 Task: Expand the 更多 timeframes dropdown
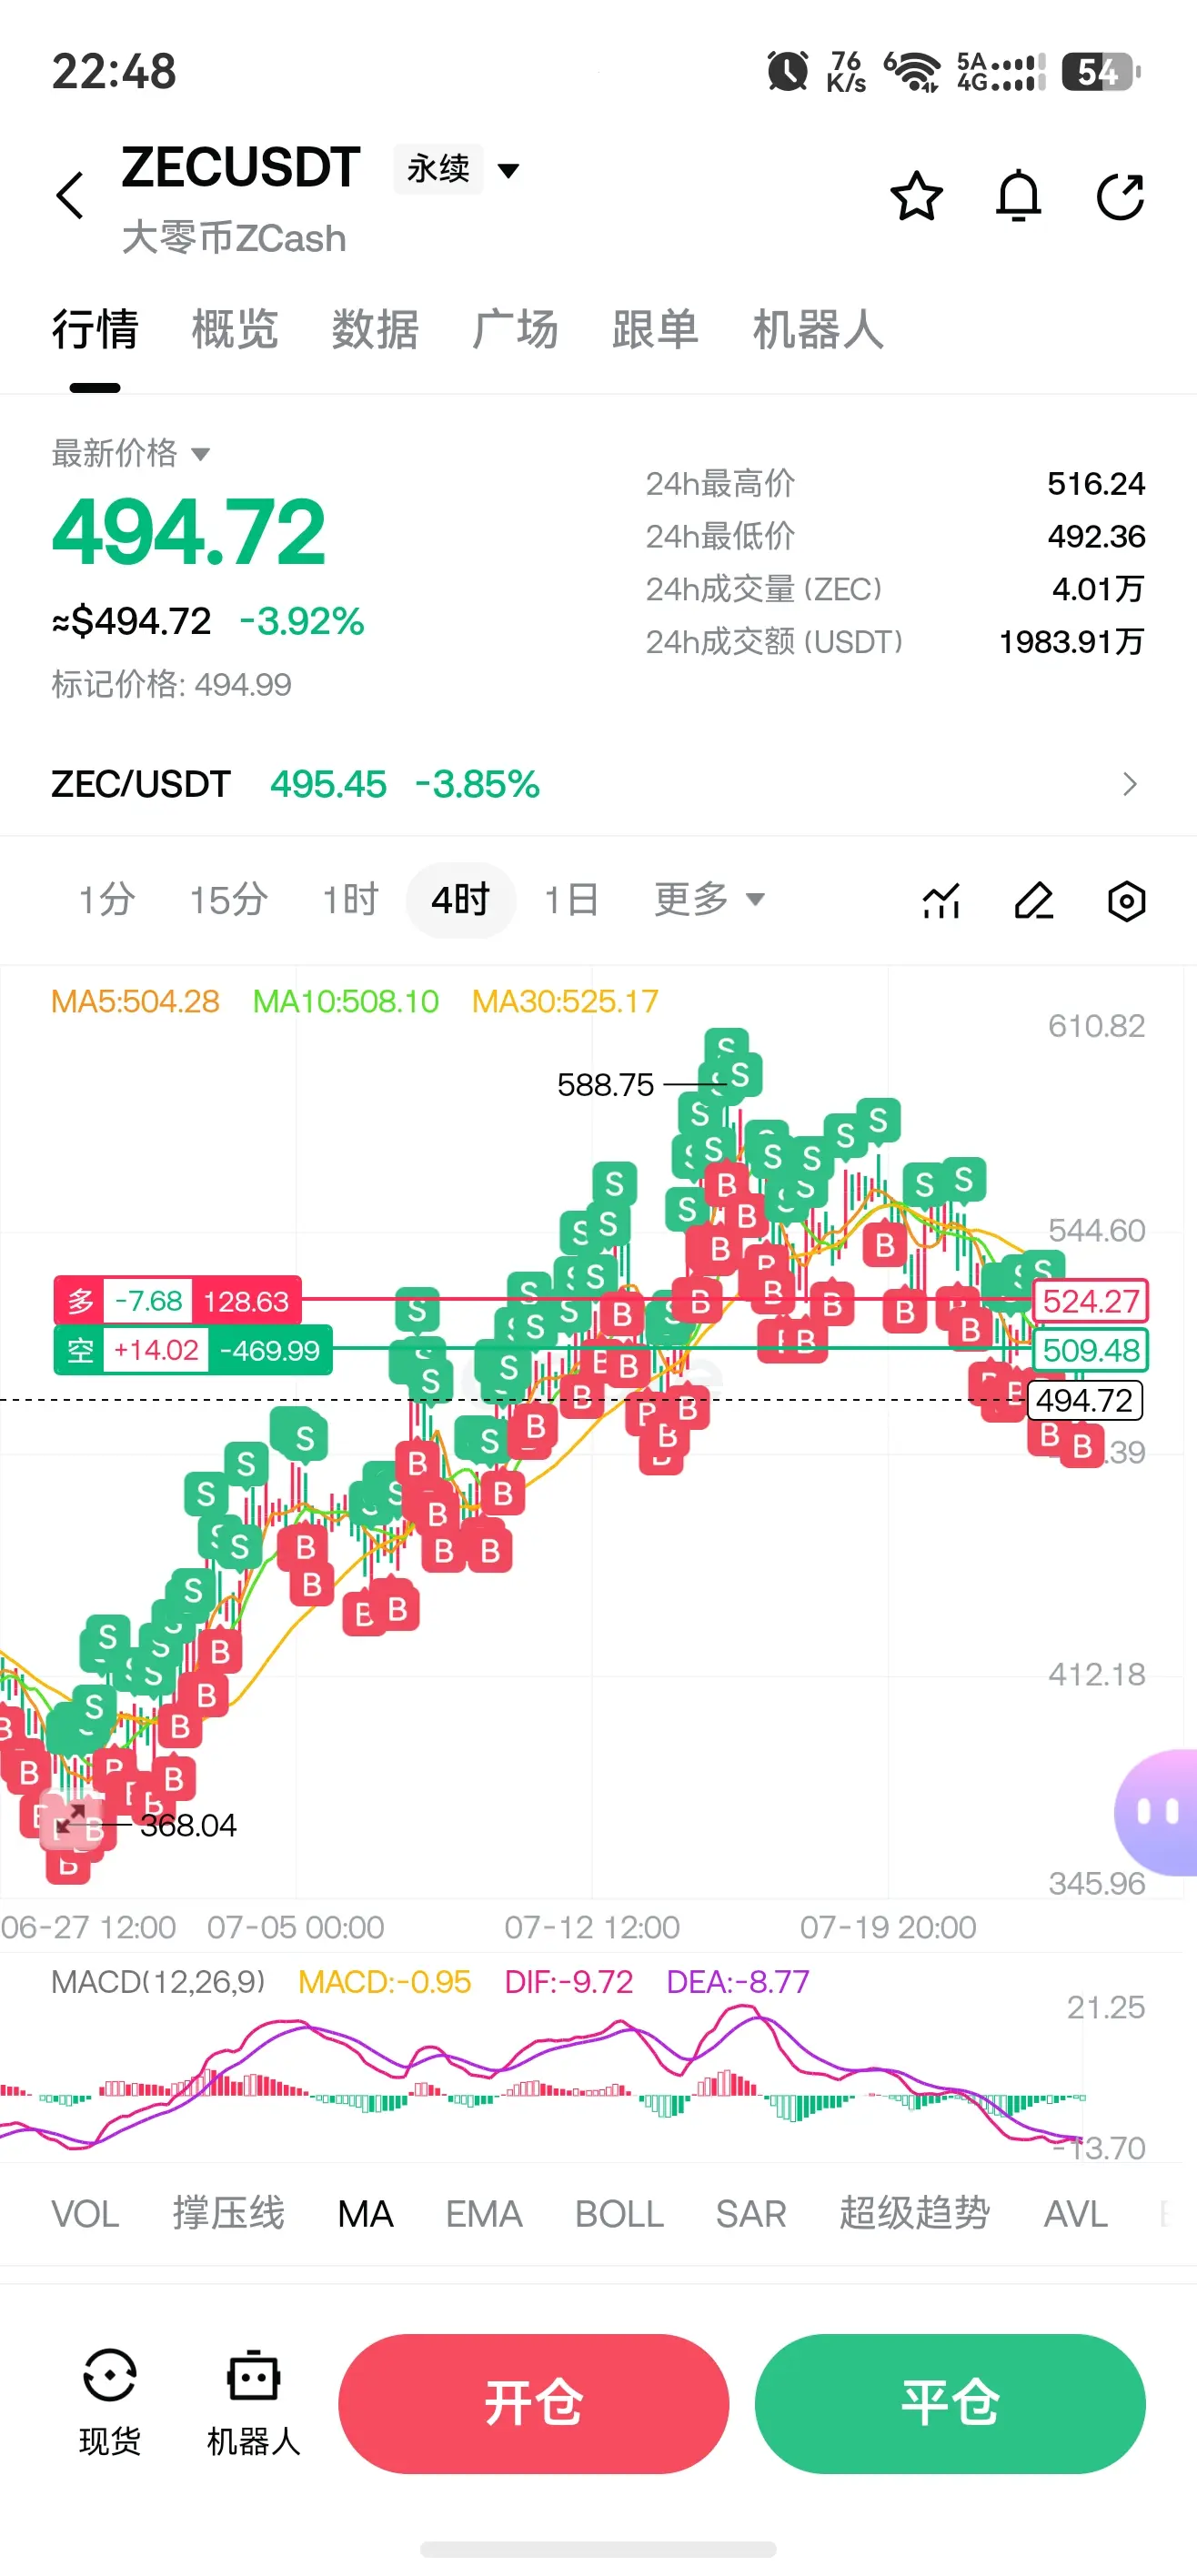709,899
